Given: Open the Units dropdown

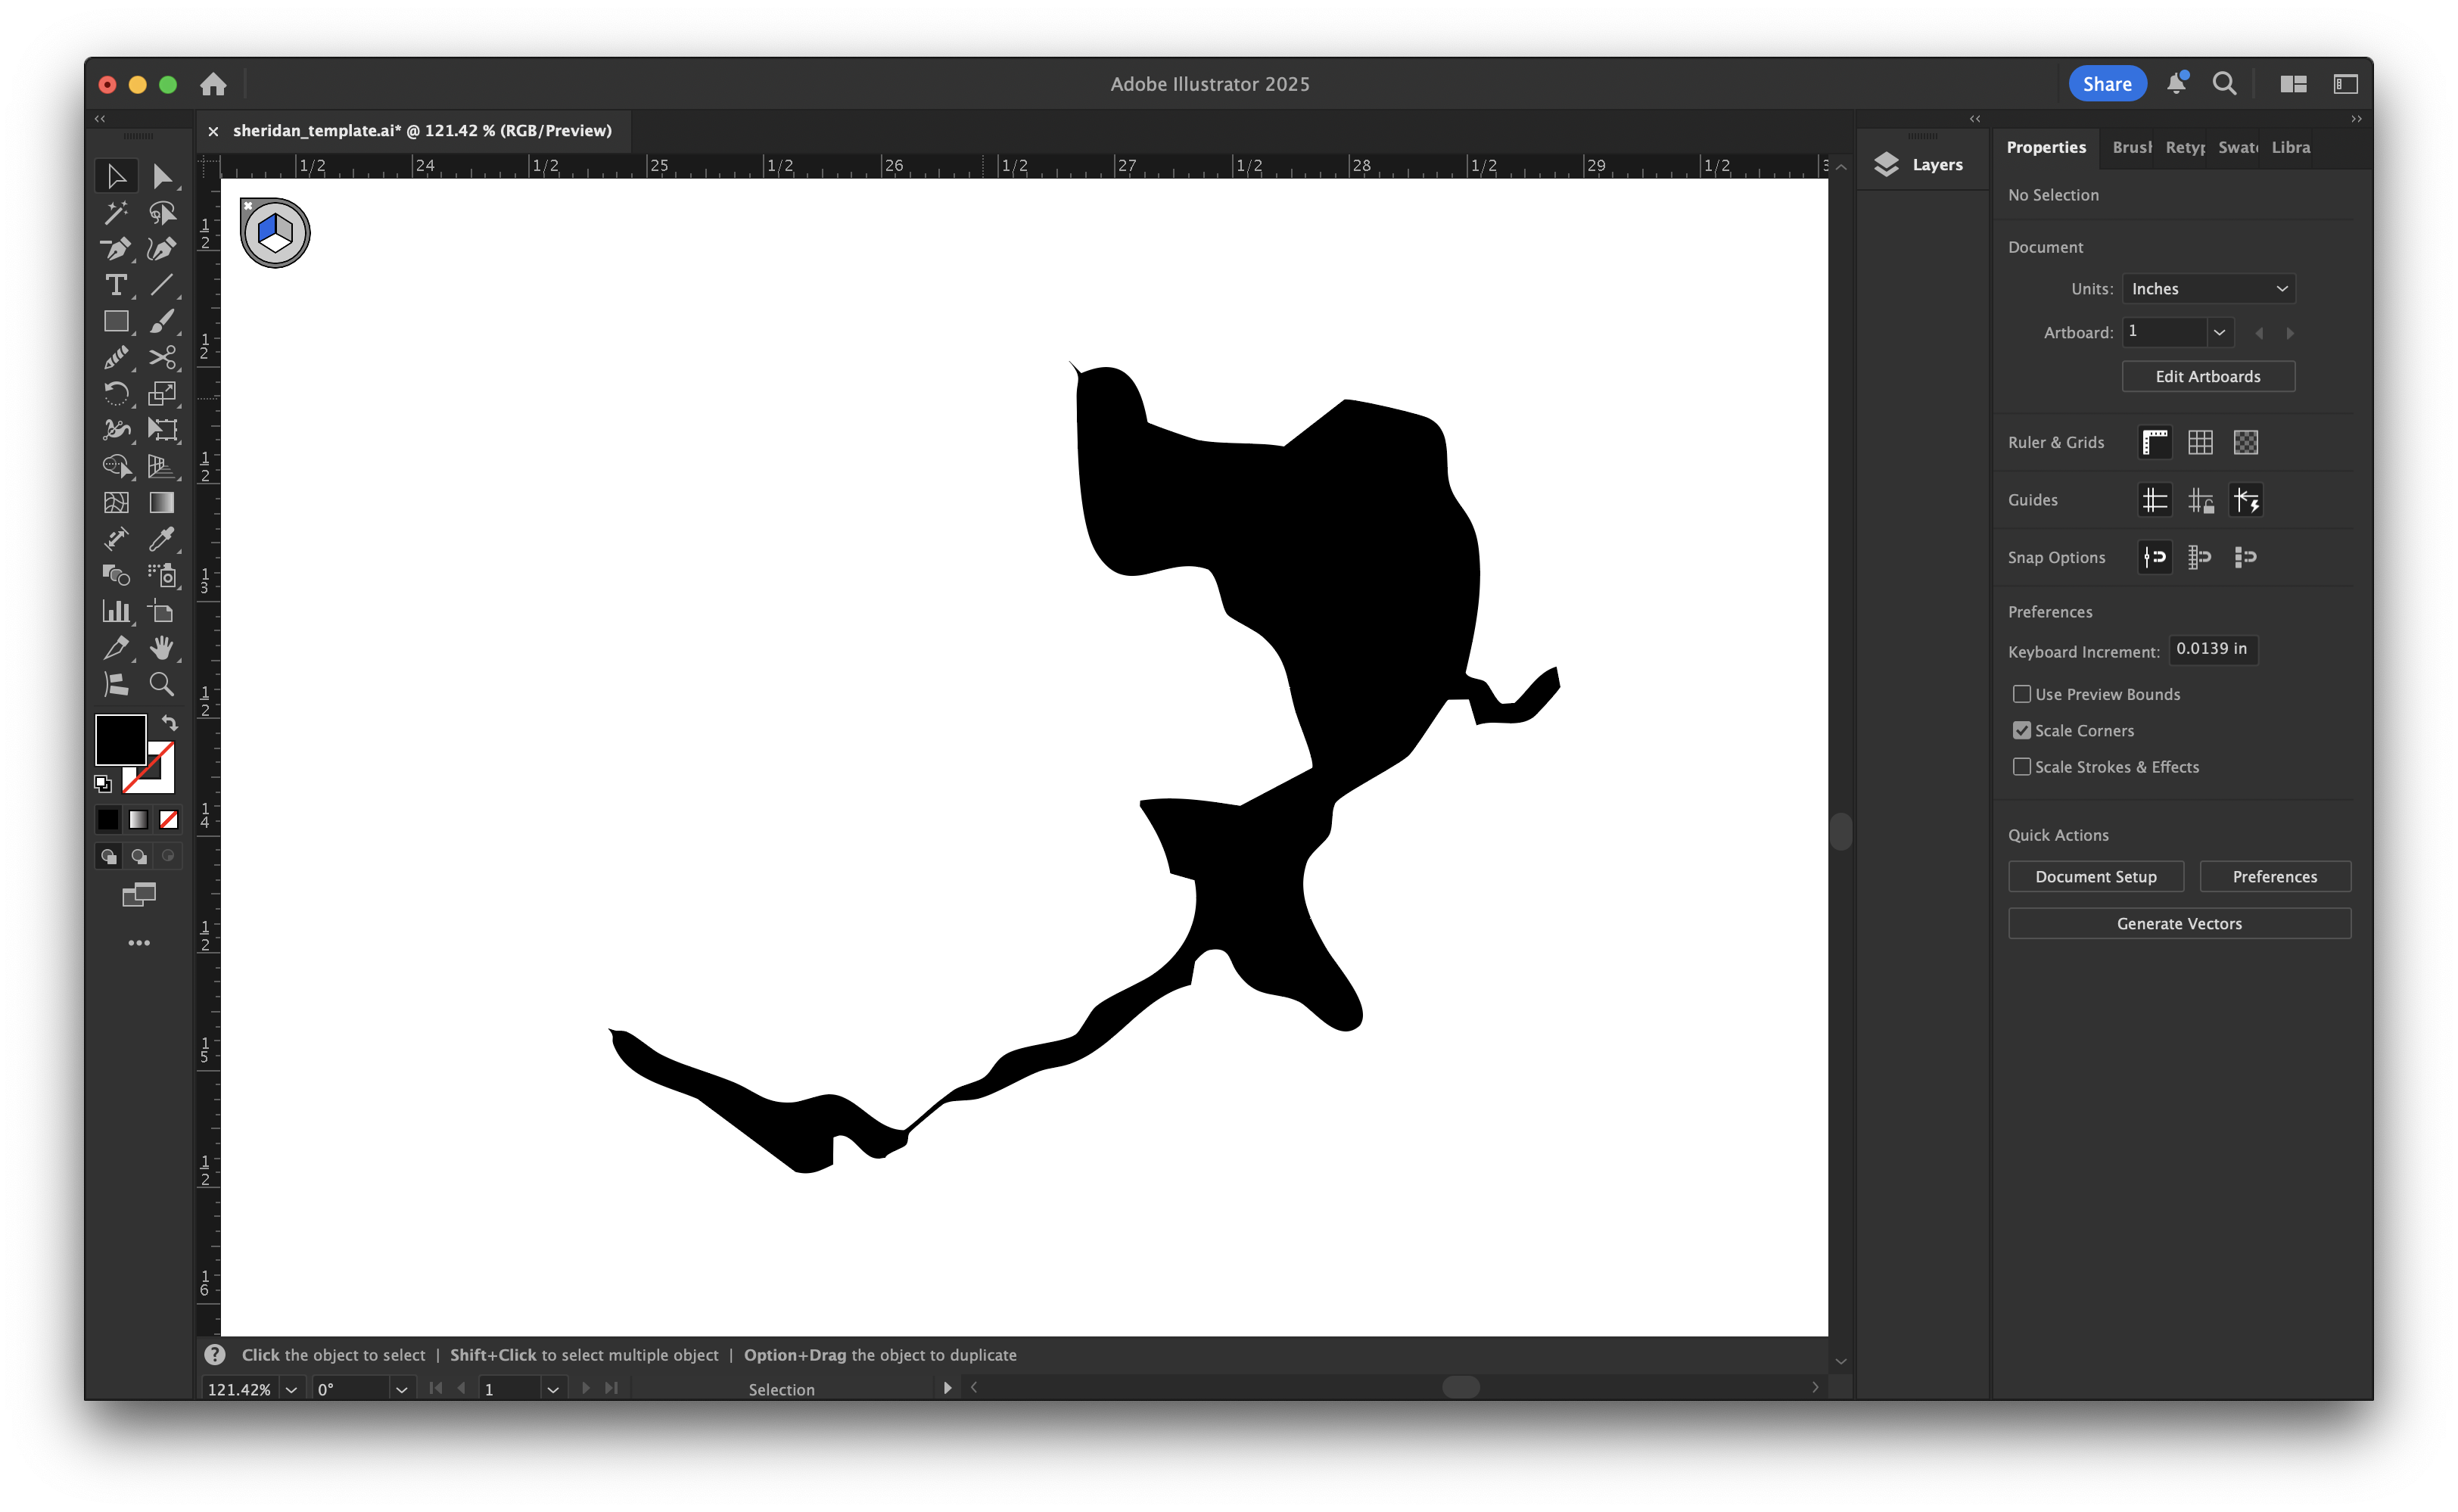Looking at the screenshot, I should coord(2208,288).
